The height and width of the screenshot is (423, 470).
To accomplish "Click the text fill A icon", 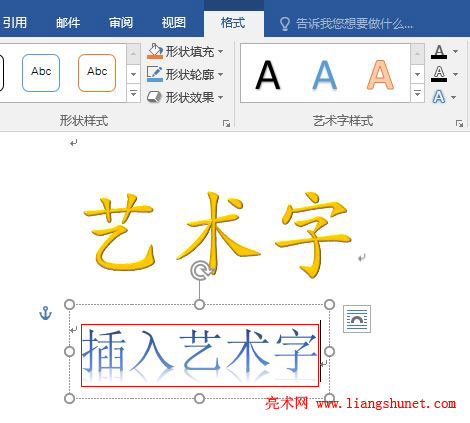I will click(439, 52).
